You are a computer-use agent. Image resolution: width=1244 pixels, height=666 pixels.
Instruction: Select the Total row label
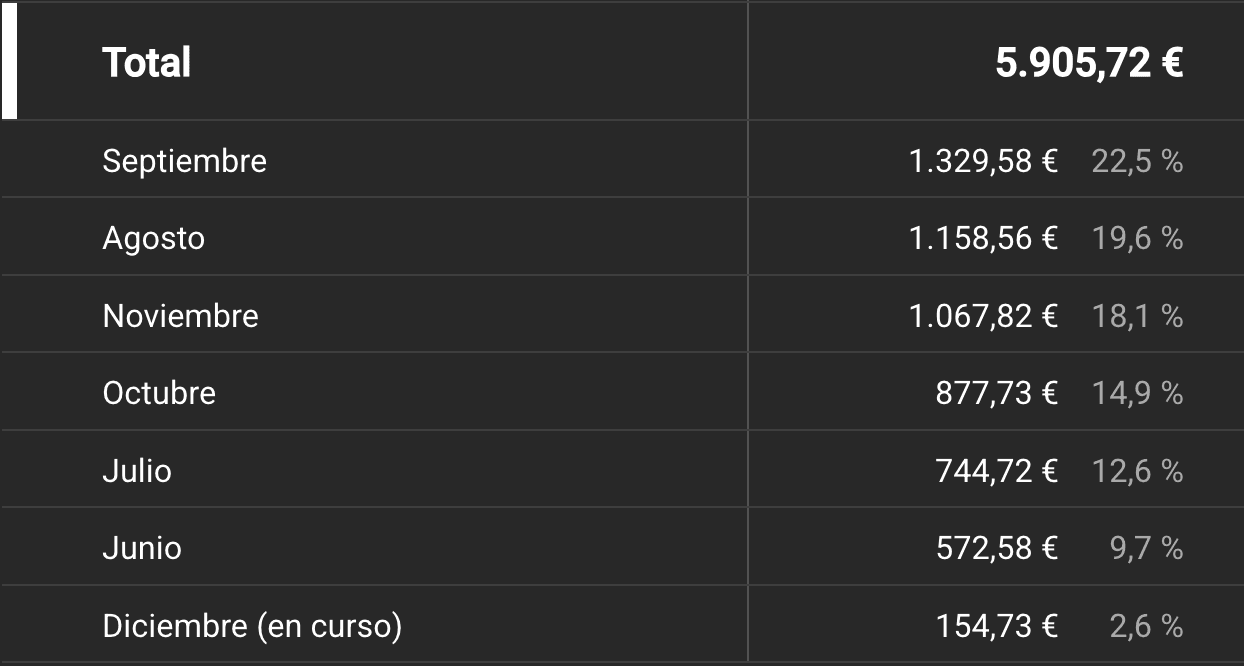(x=146, y=63)
